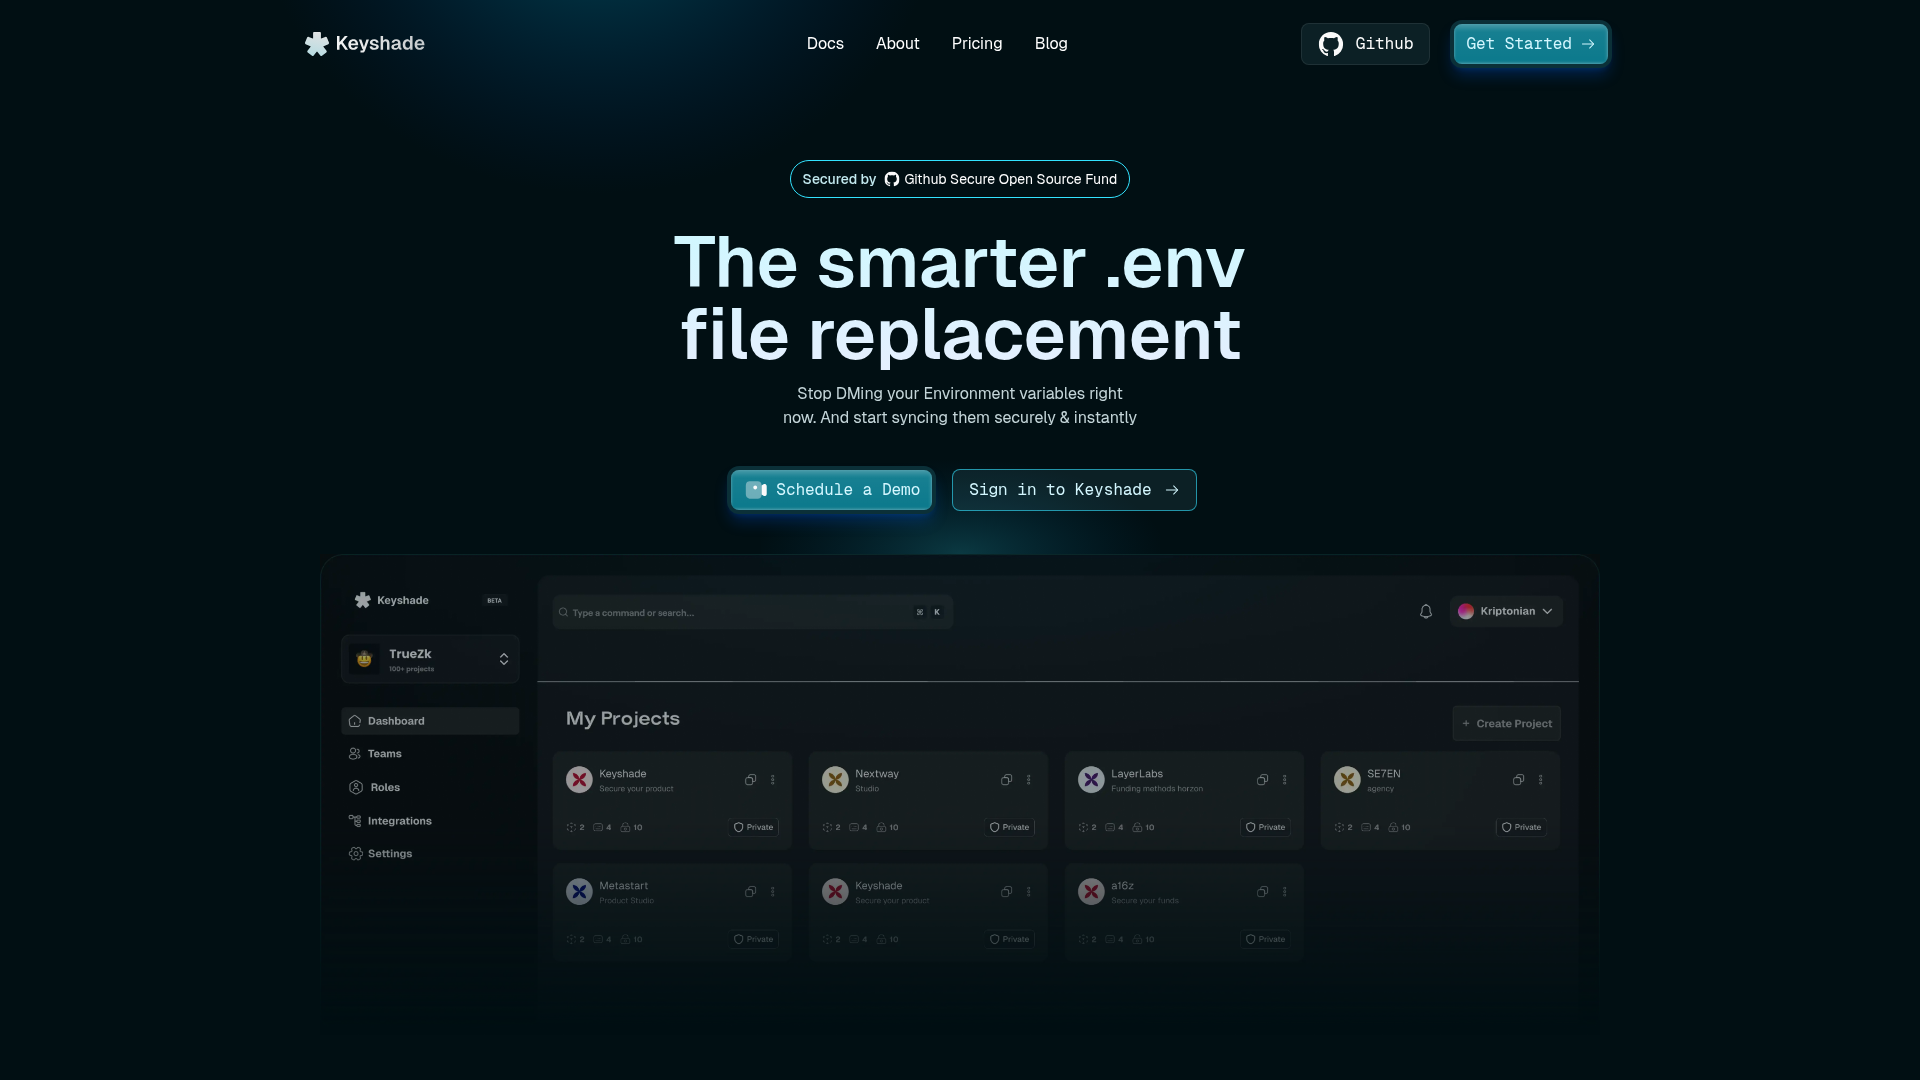The height and width of the screenshot is (1080, 1920).
Task: Open more options on Metastart card
Action: pos(772,892)
